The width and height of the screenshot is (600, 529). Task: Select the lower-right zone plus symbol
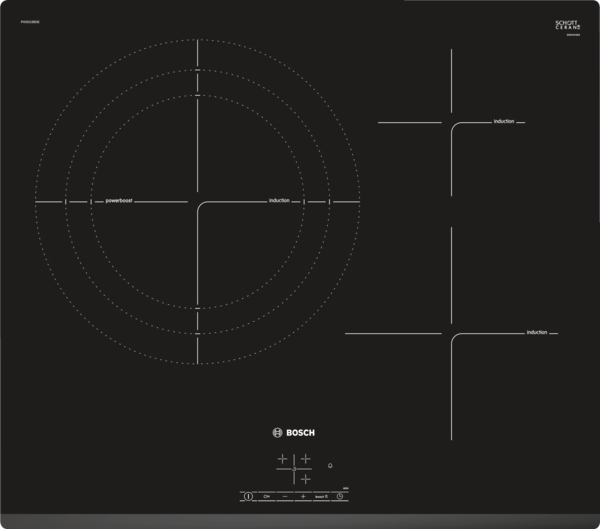point(305,479)
